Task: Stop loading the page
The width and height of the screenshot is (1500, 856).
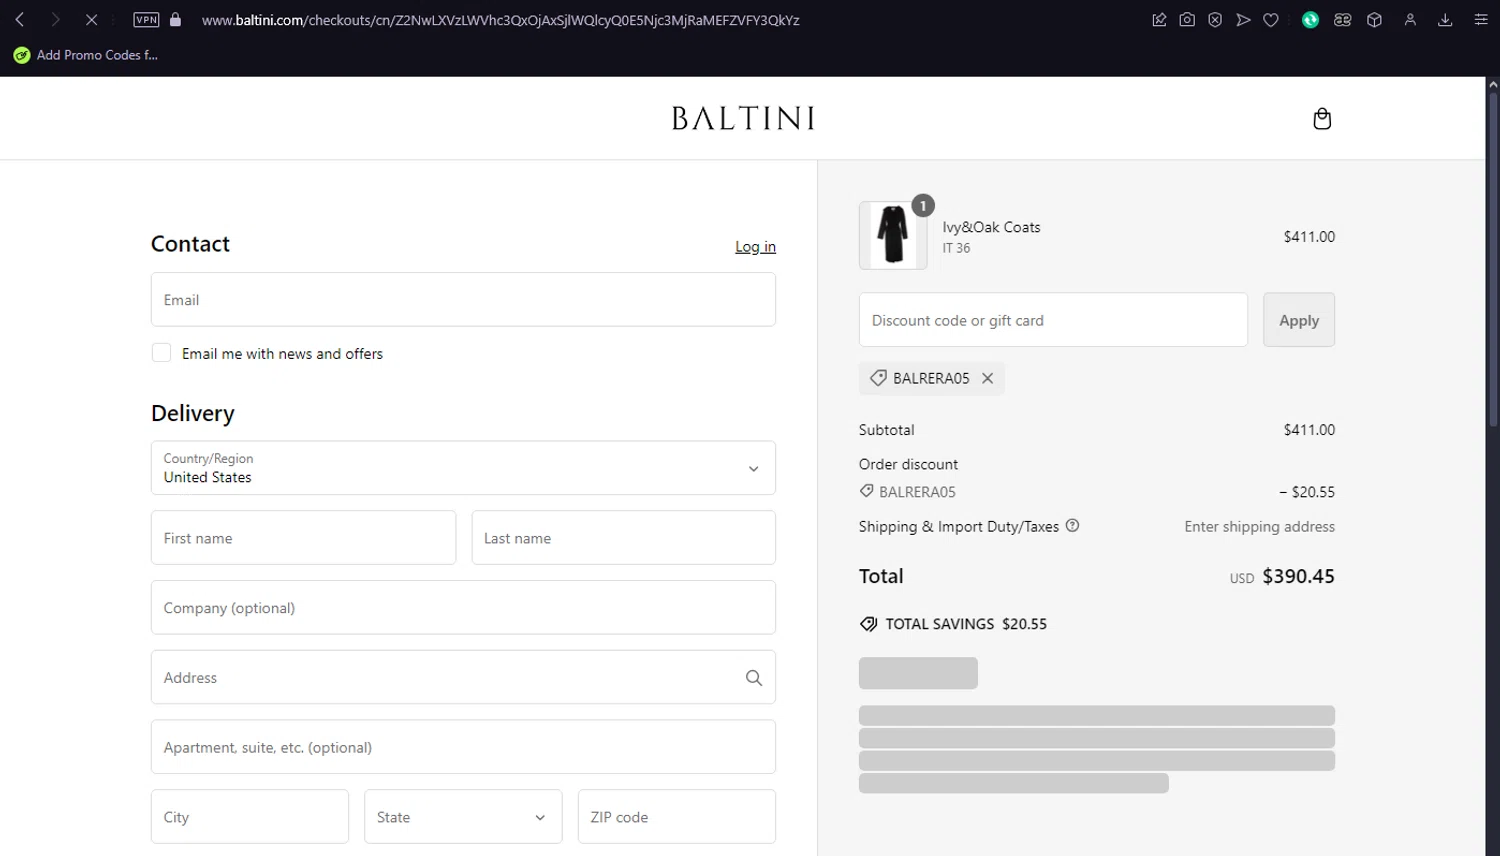Action: [x=91, y=19]
